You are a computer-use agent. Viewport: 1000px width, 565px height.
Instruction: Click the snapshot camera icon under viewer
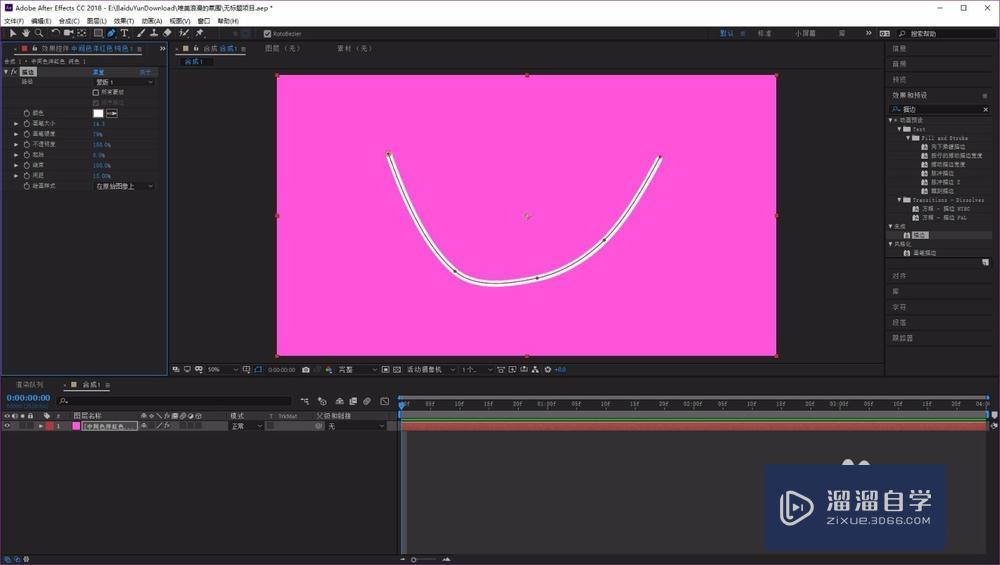(x=306, y=369)
